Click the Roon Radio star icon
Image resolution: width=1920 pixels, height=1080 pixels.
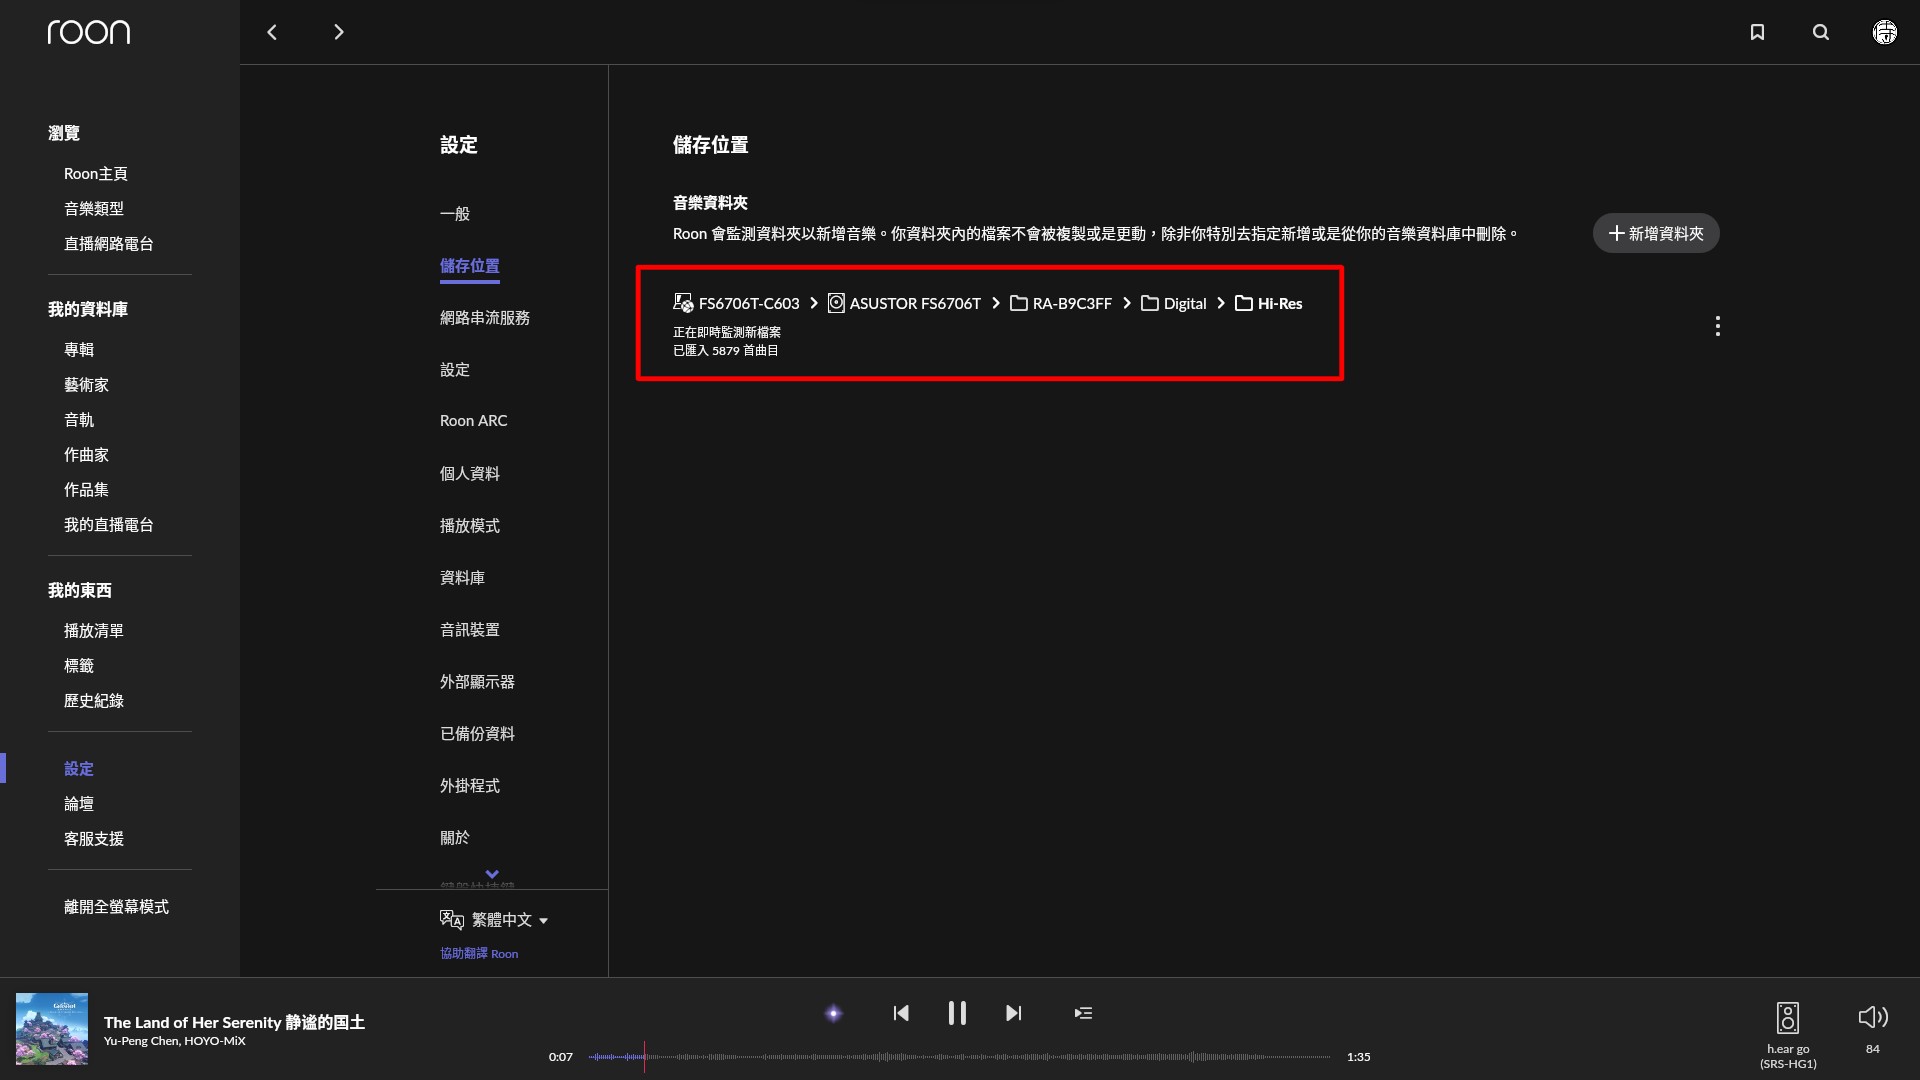(x=833, y=1013)
